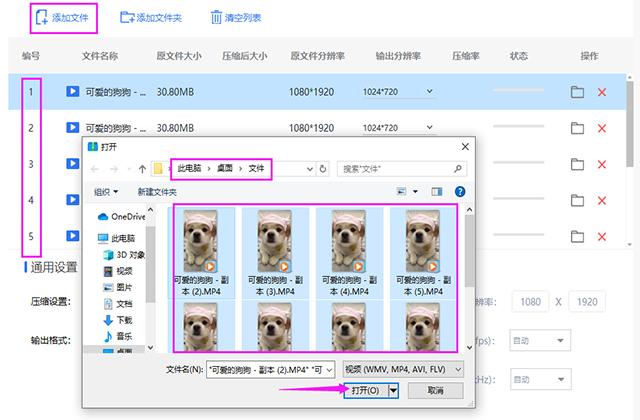Screen dimensions: 640x420
Task: Open output folder for row 5
Action: (x=577, y=236)
